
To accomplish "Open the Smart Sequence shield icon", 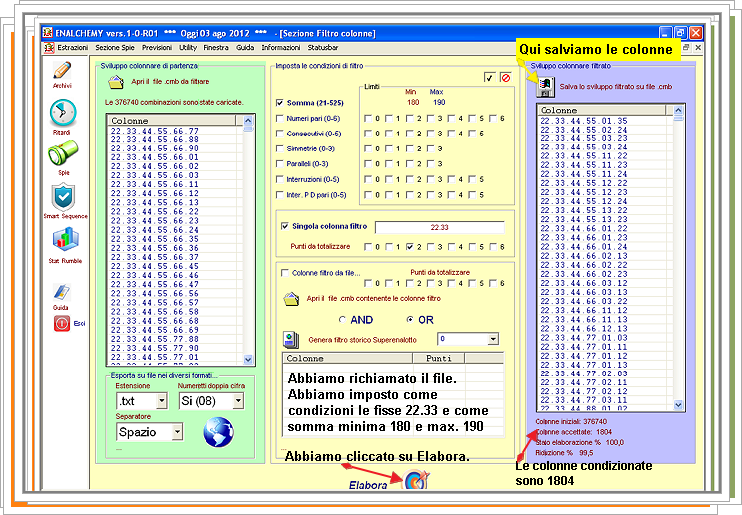I will coord(63,197).
